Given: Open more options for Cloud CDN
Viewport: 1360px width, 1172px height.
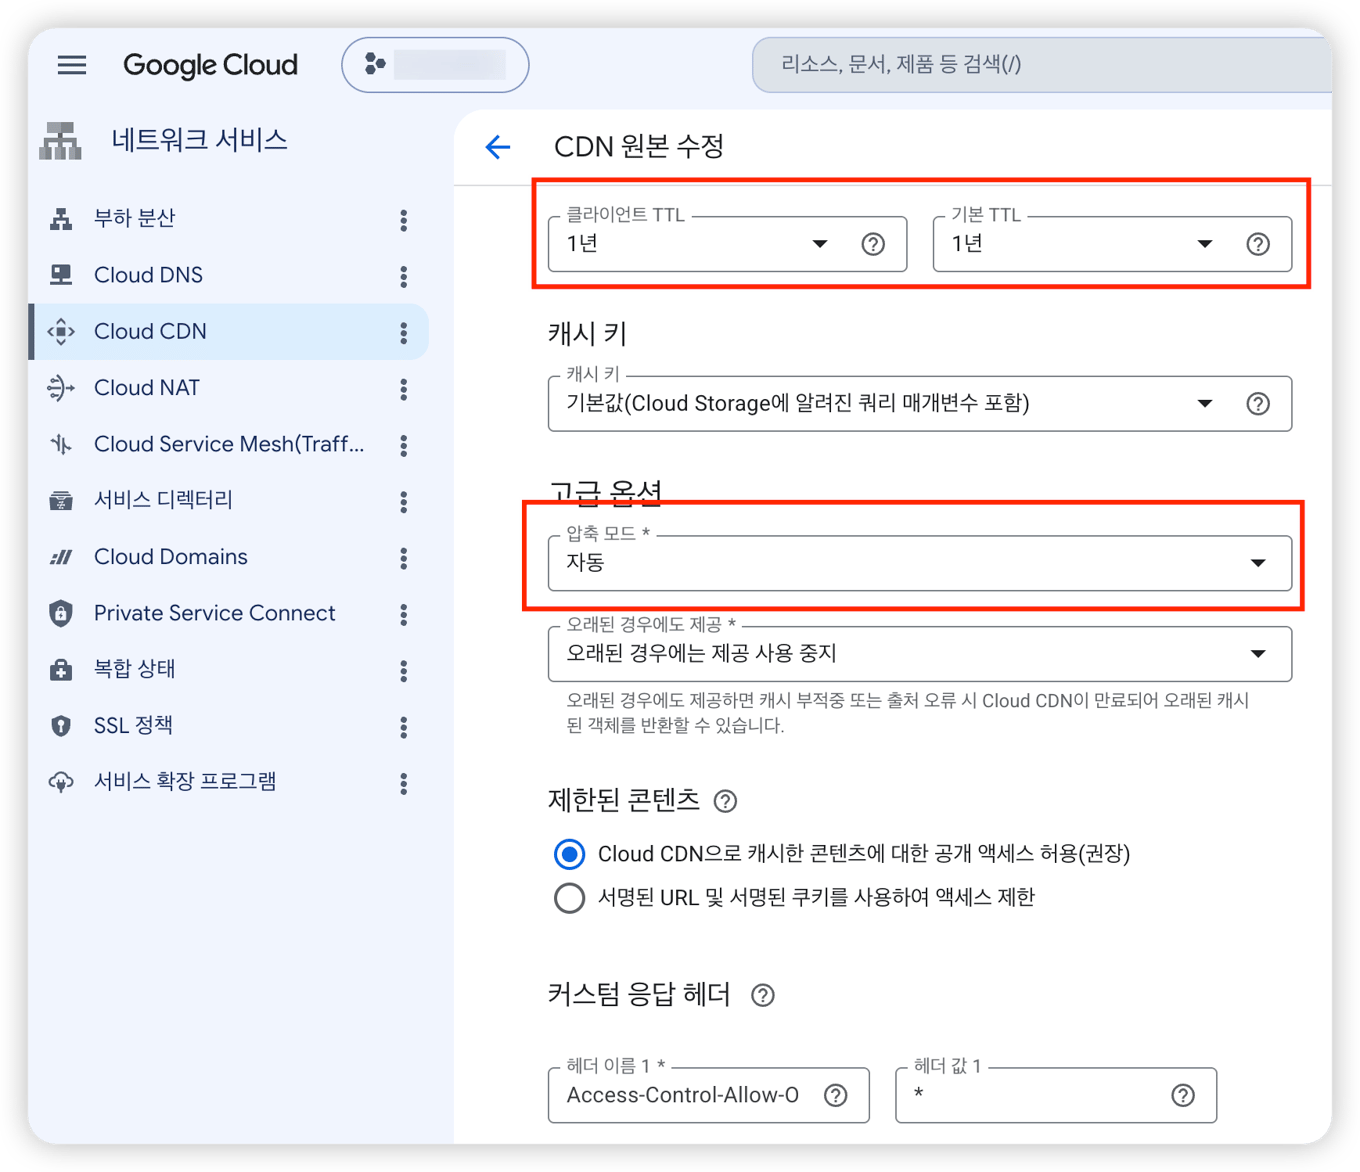Looking at the screenshot, I should (404, 333).
